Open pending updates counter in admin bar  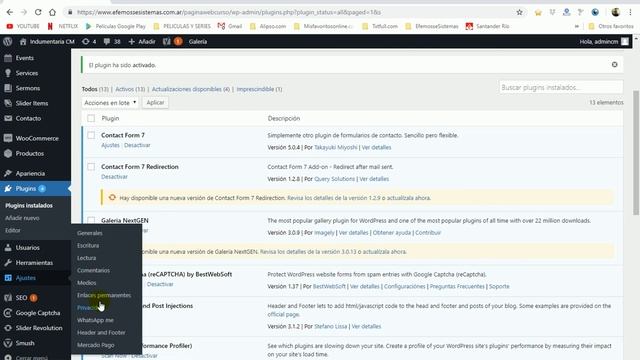tap(89, 41)
